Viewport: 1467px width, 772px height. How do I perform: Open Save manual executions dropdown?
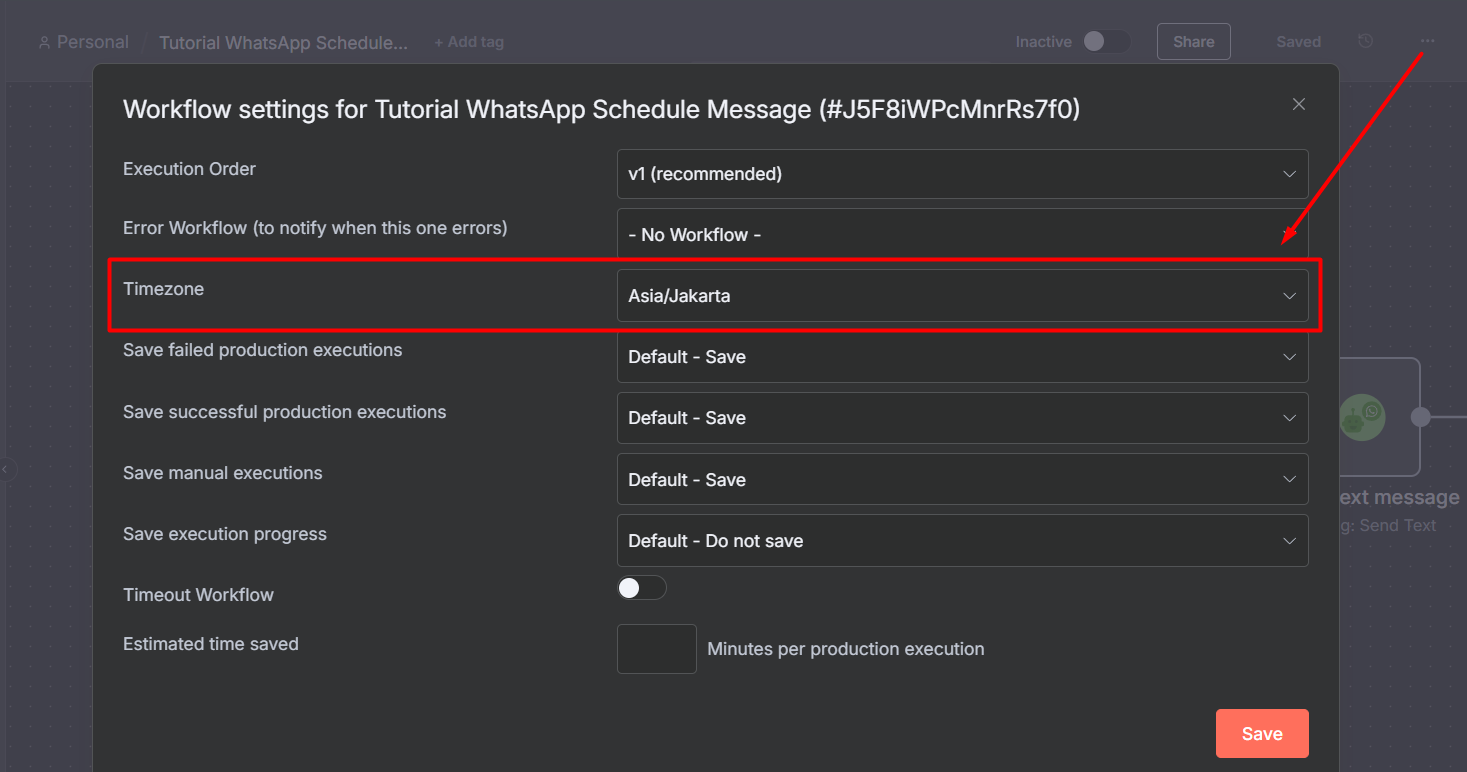click(962, 480)
